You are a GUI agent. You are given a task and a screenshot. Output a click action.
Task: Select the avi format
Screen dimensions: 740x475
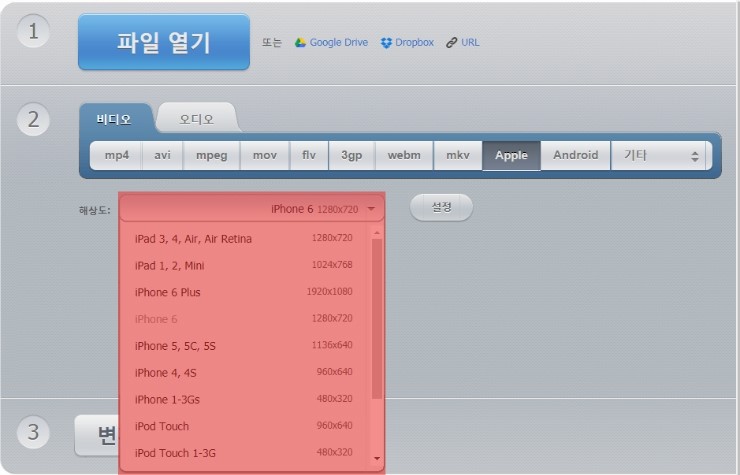[x=162, y=155]
